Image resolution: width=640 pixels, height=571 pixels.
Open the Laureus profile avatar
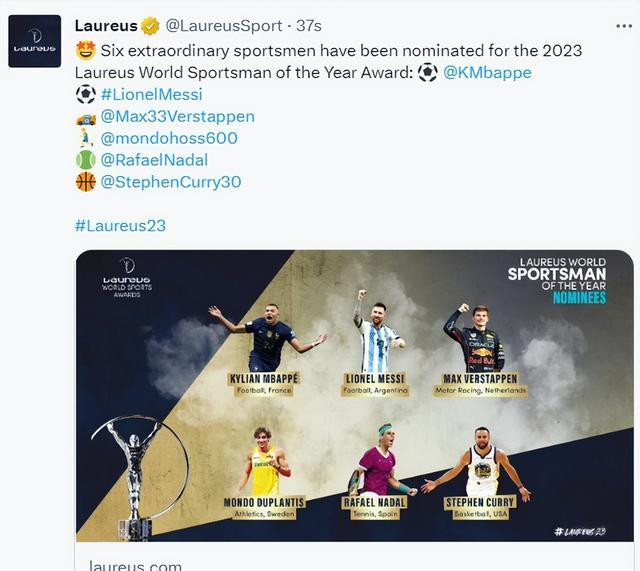pos(35,41)
